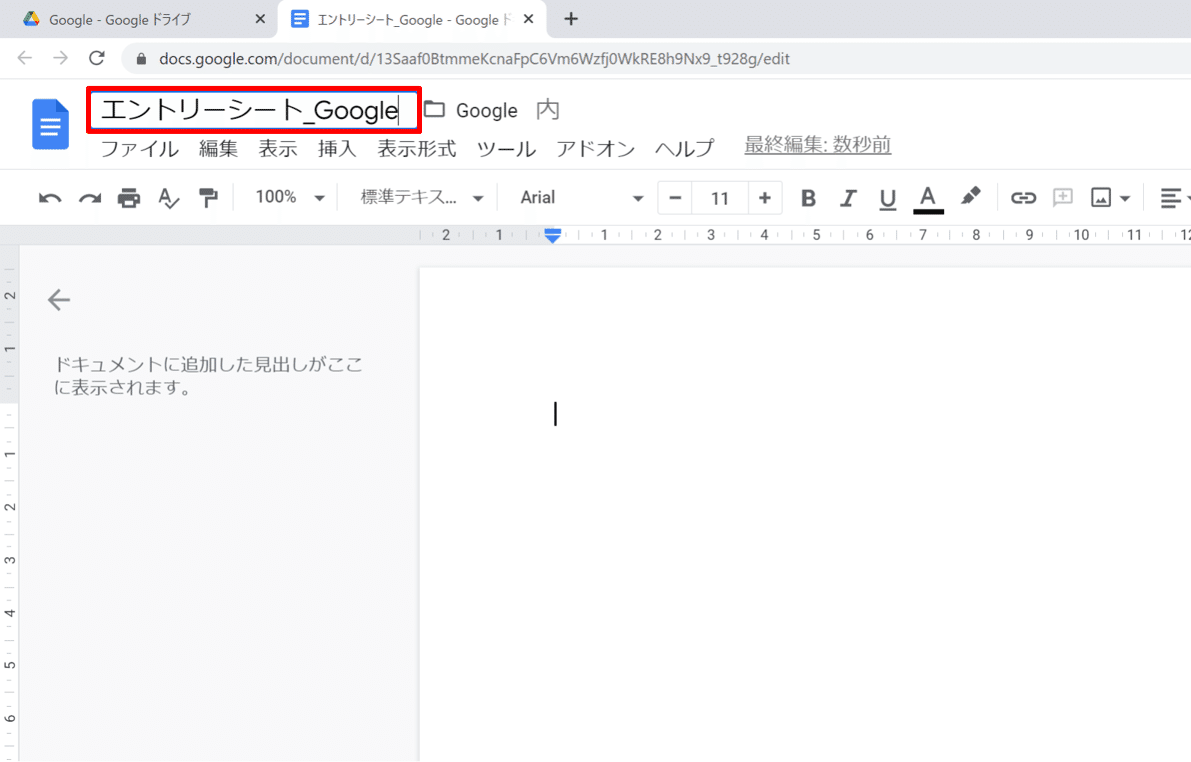The width and height of the screenshot is (1191, 762).
Task: Open a new browser tab
Action: [571, 19]
